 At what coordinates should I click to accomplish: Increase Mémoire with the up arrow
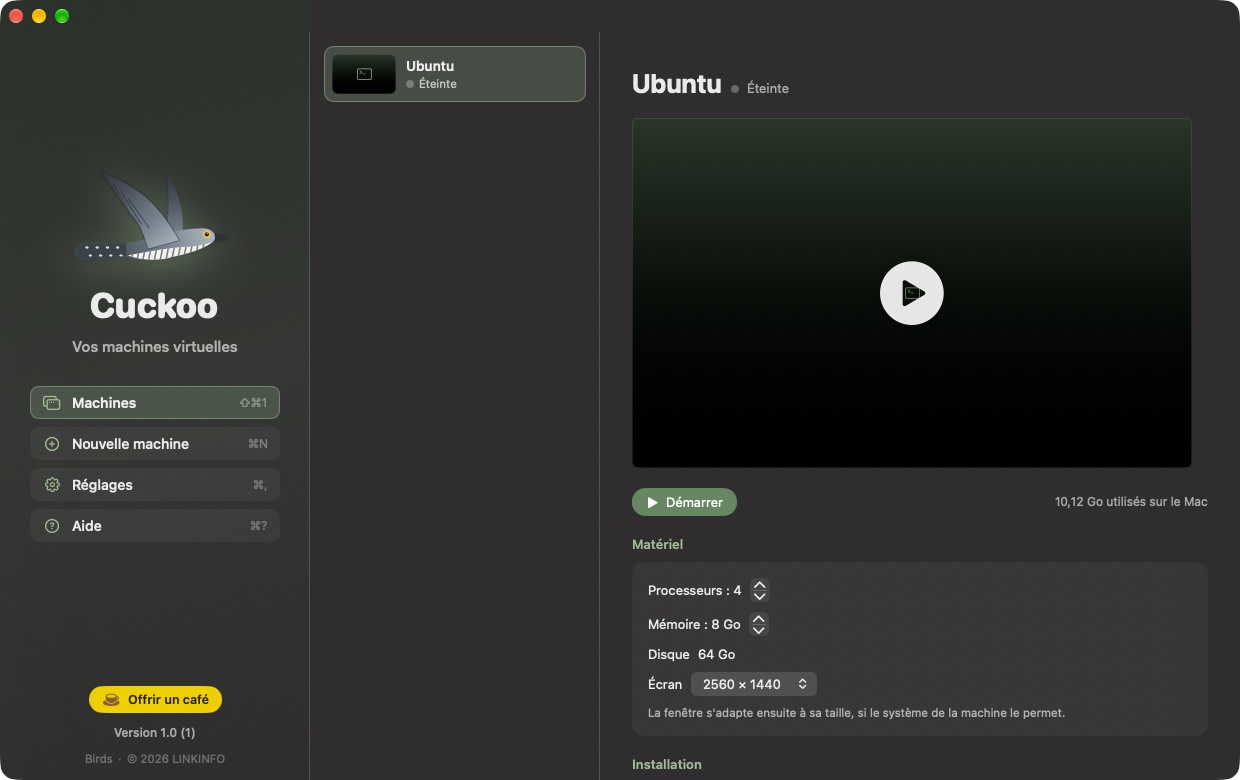[x=759, y=619]
